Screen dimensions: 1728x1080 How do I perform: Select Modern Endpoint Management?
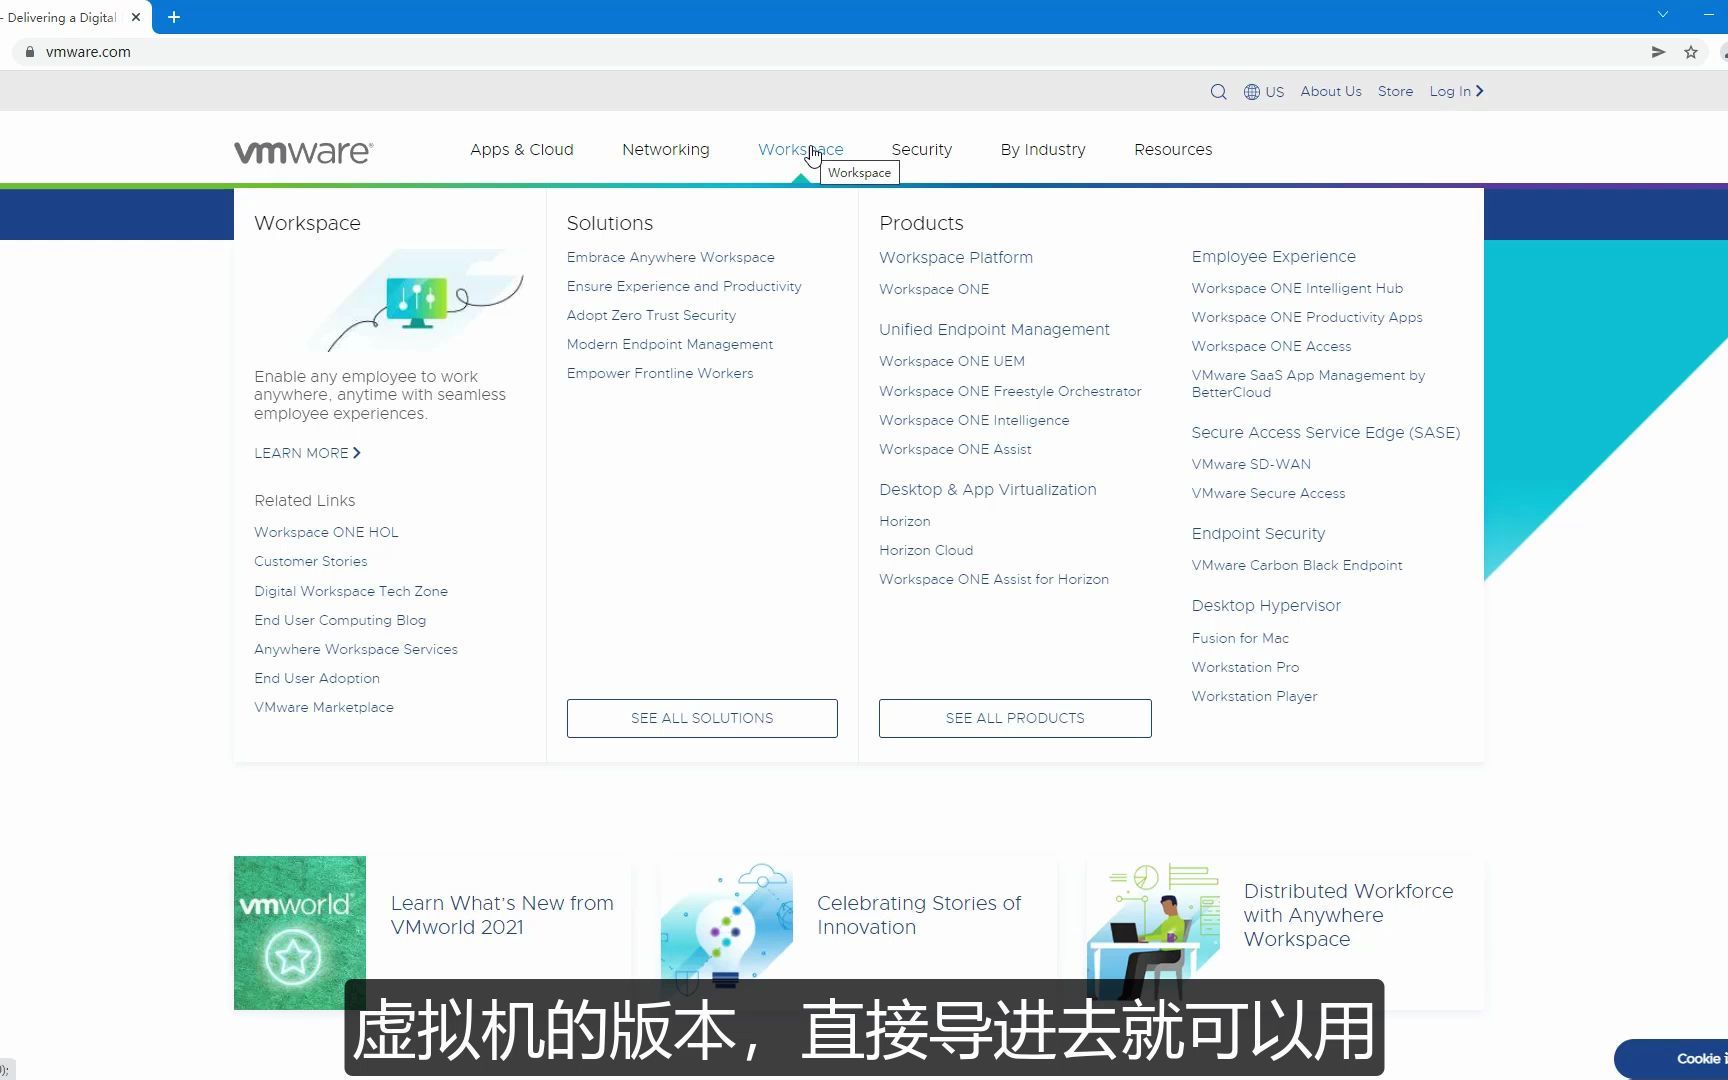(670, 344)
